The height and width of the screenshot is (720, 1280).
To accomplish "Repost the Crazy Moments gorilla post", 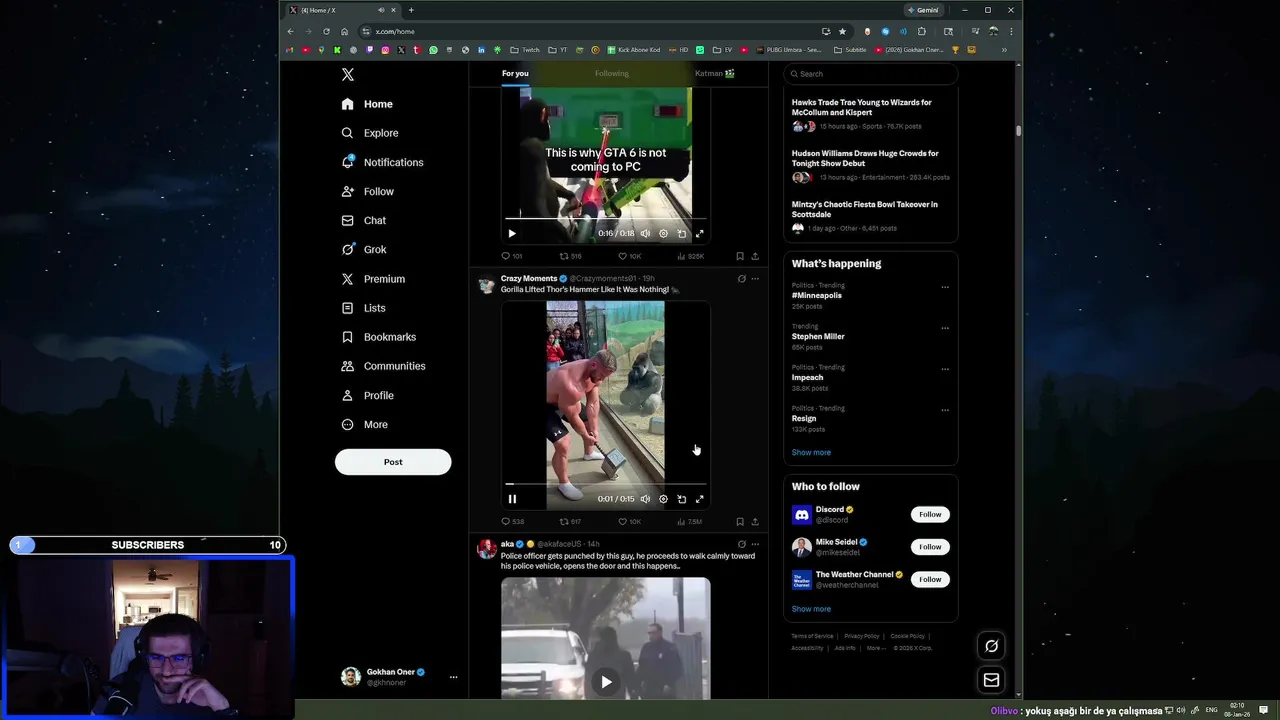I will 570,521.
